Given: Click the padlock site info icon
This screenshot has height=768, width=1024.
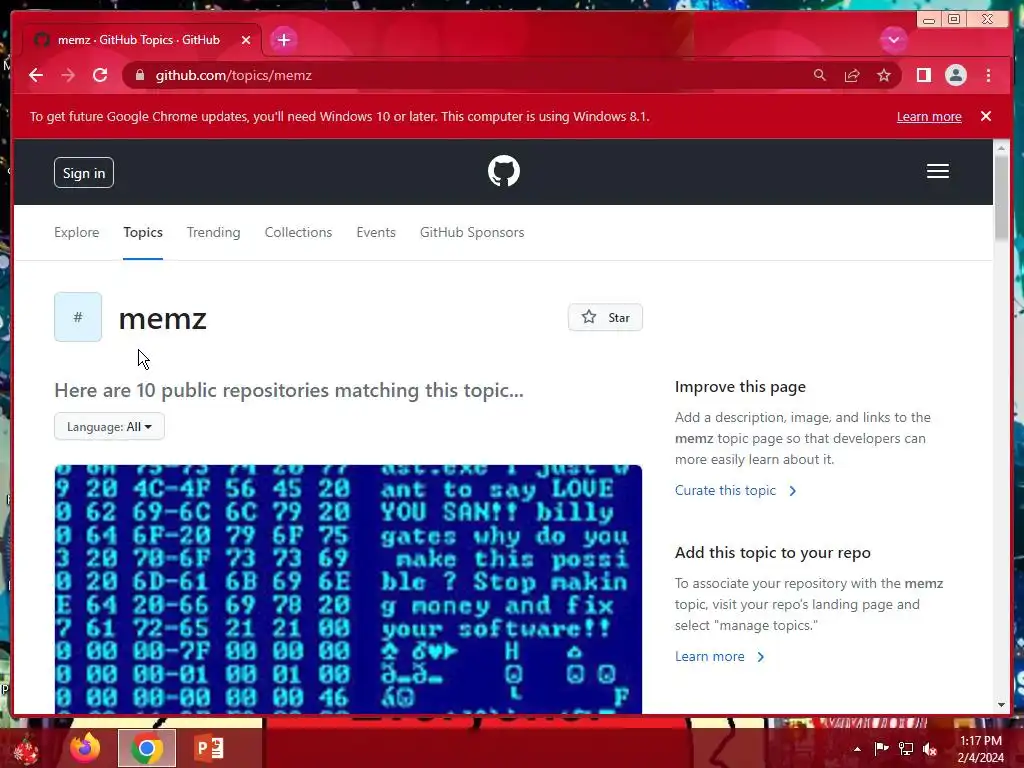Looking at the screenshot, I should [x=140, y=75].
